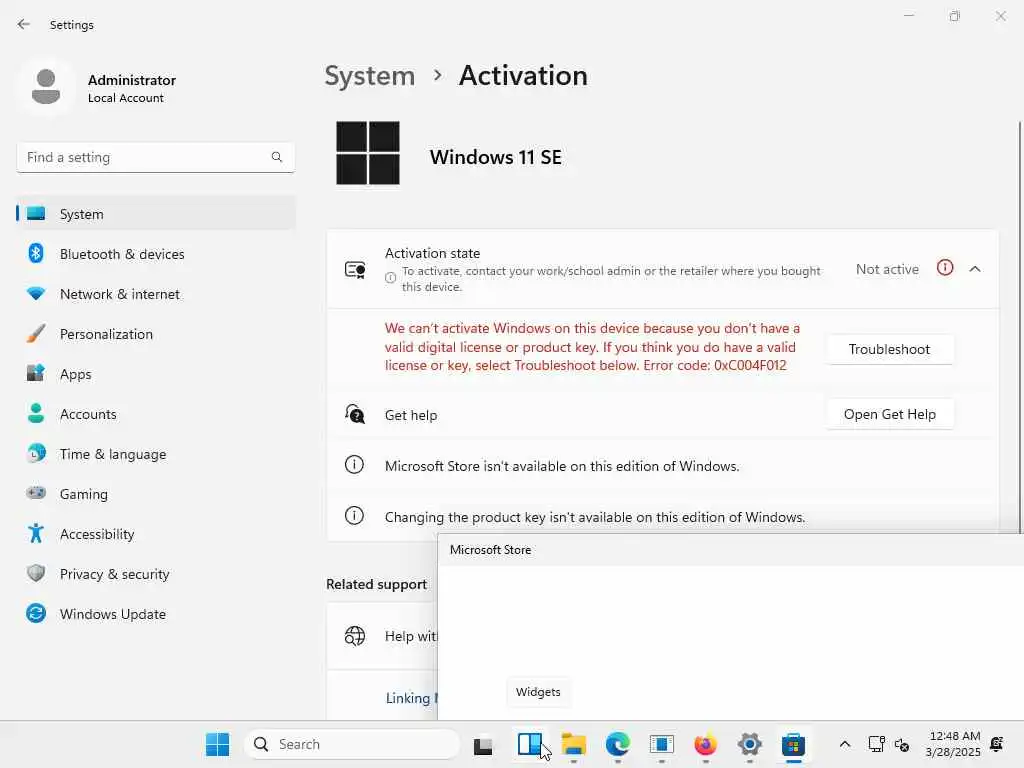Open File Explorer from the taskbar
1024x768 pixels.
pyautogui.click(x=573, y=744)
